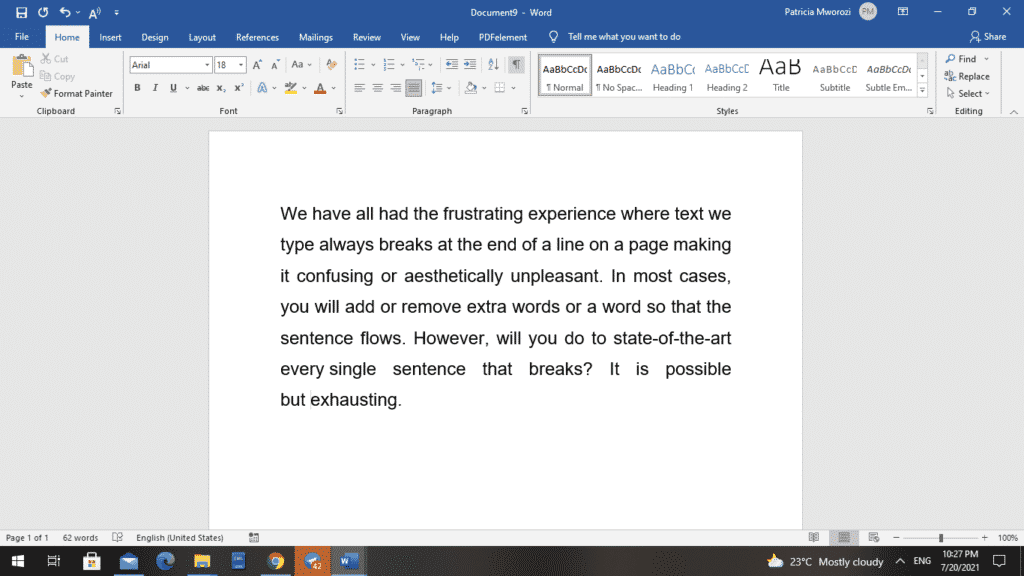This screenshot has width=1024, height=576.
Task: Shrink the font size with the smaller A
Action: (x=275, y=65)
